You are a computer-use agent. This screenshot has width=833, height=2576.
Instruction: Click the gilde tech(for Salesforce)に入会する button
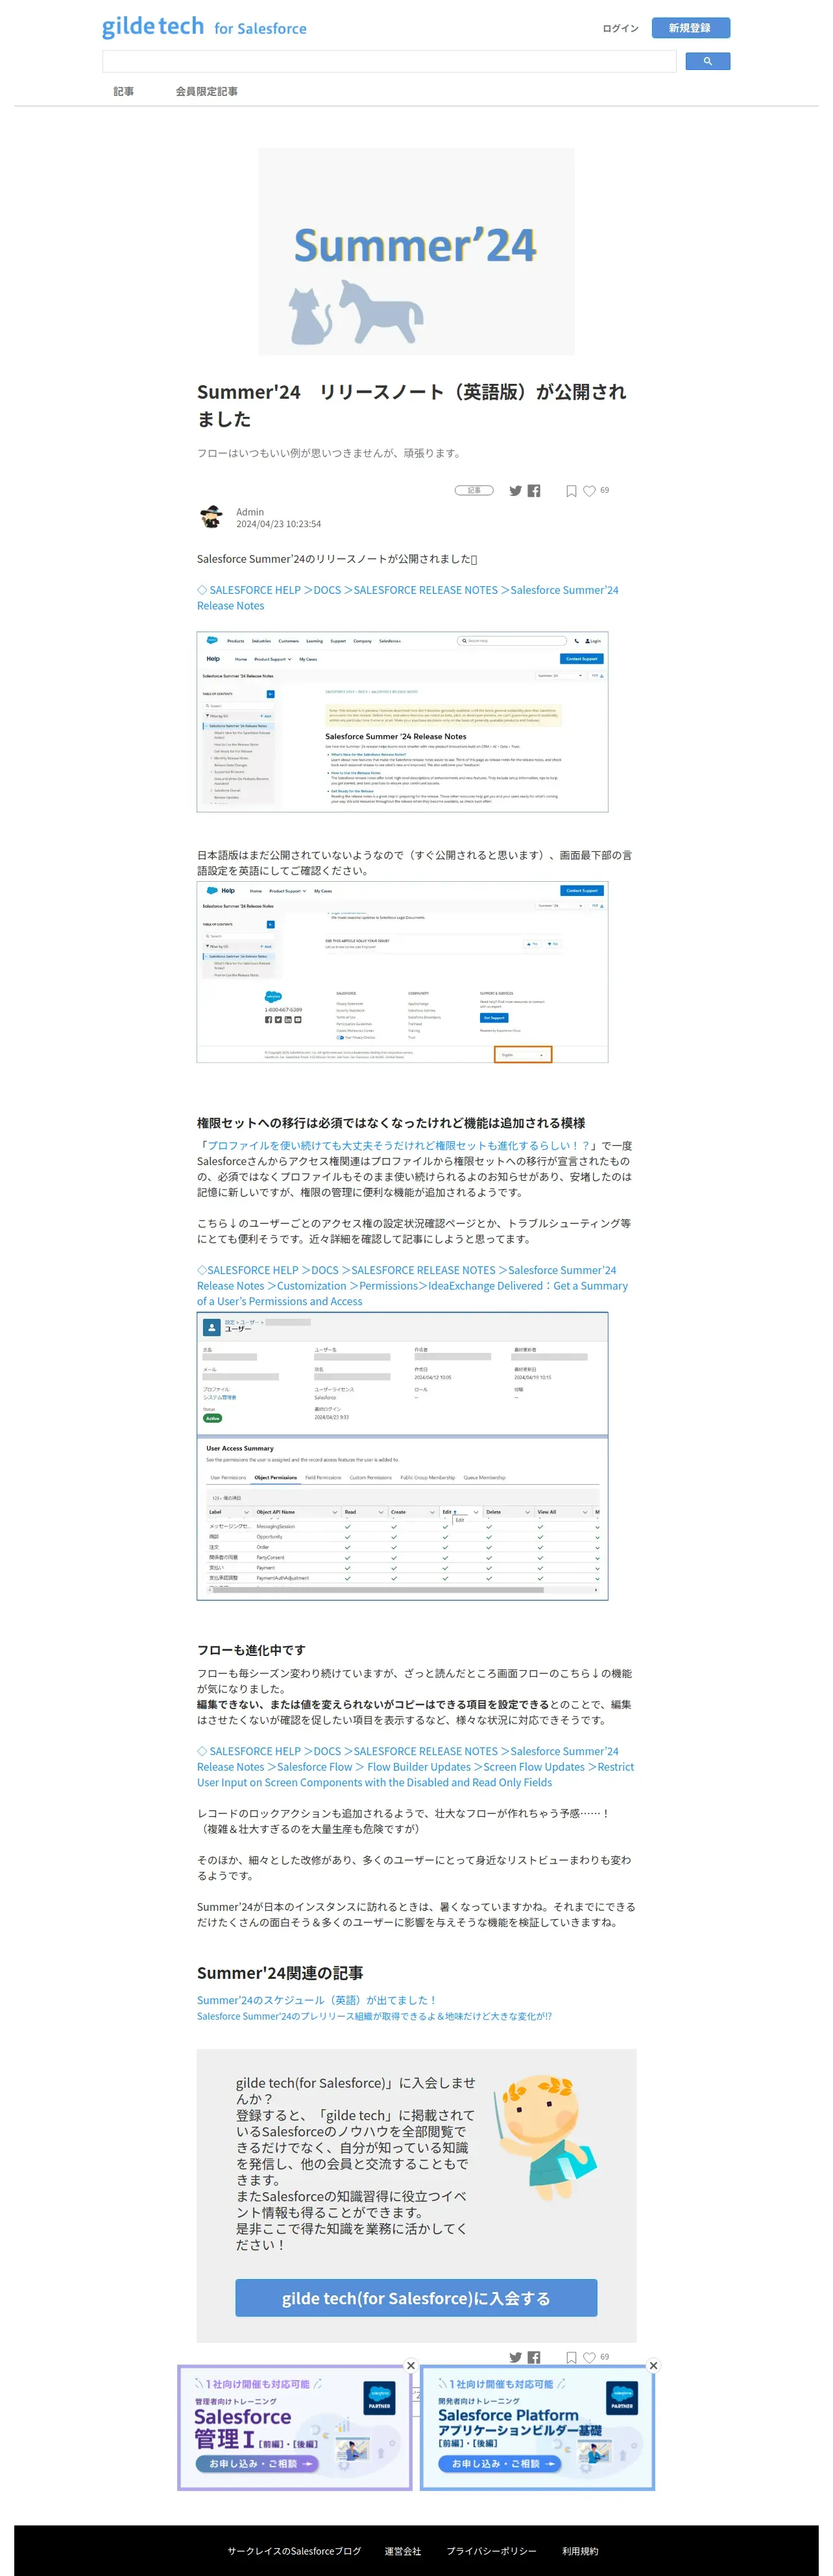(x=416, y=2298)
